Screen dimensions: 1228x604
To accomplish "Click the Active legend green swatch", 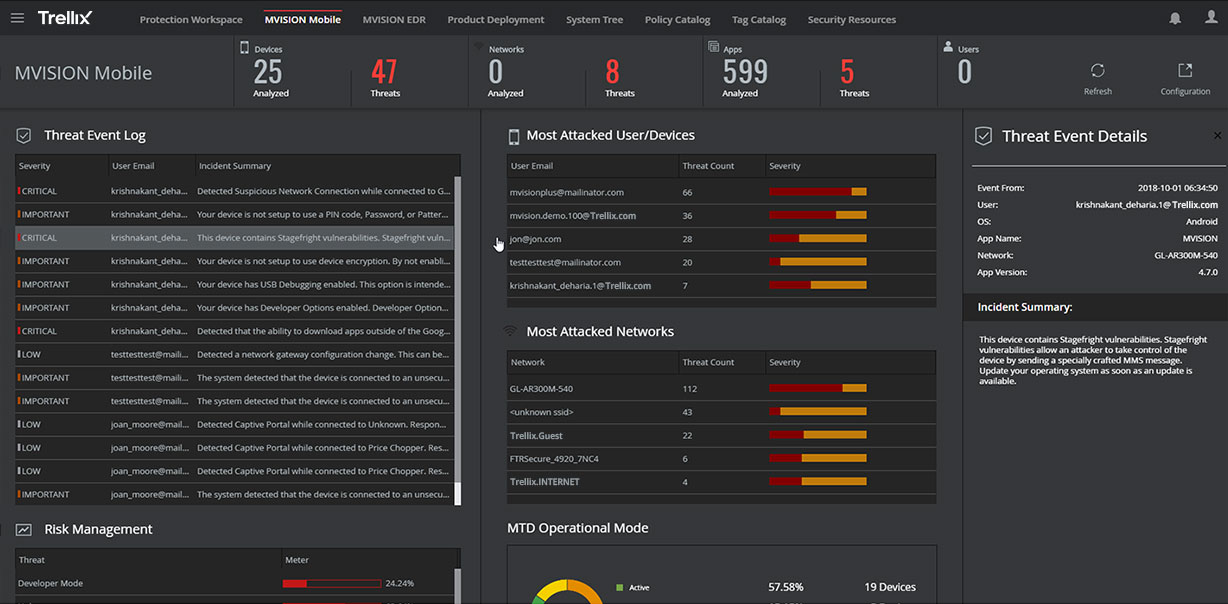I will pyautogui.click(x=620, y=587).
